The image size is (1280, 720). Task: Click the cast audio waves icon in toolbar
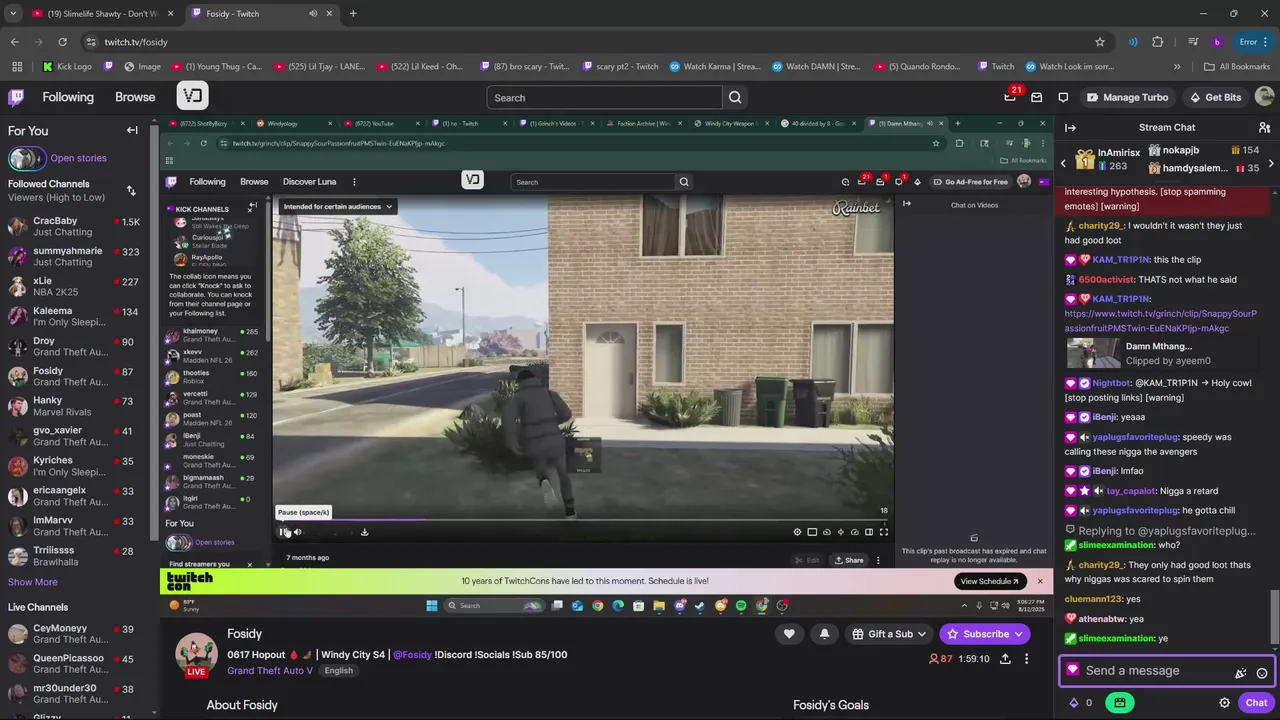coord(1133,42)
